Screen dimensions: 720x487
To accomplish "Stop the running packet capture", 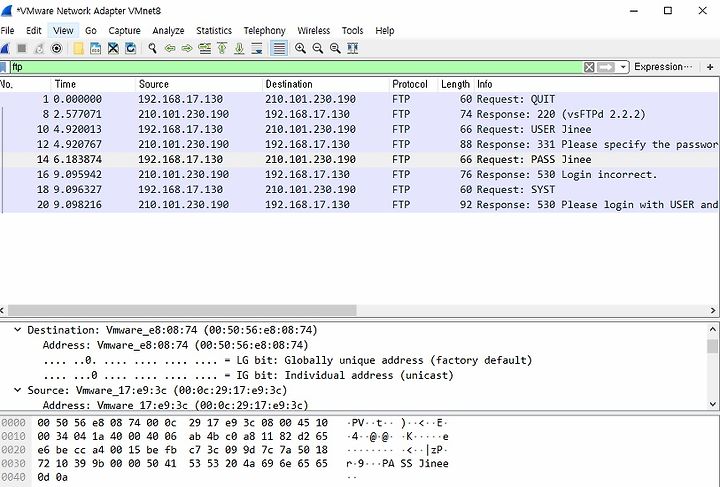I will (22, 48).
